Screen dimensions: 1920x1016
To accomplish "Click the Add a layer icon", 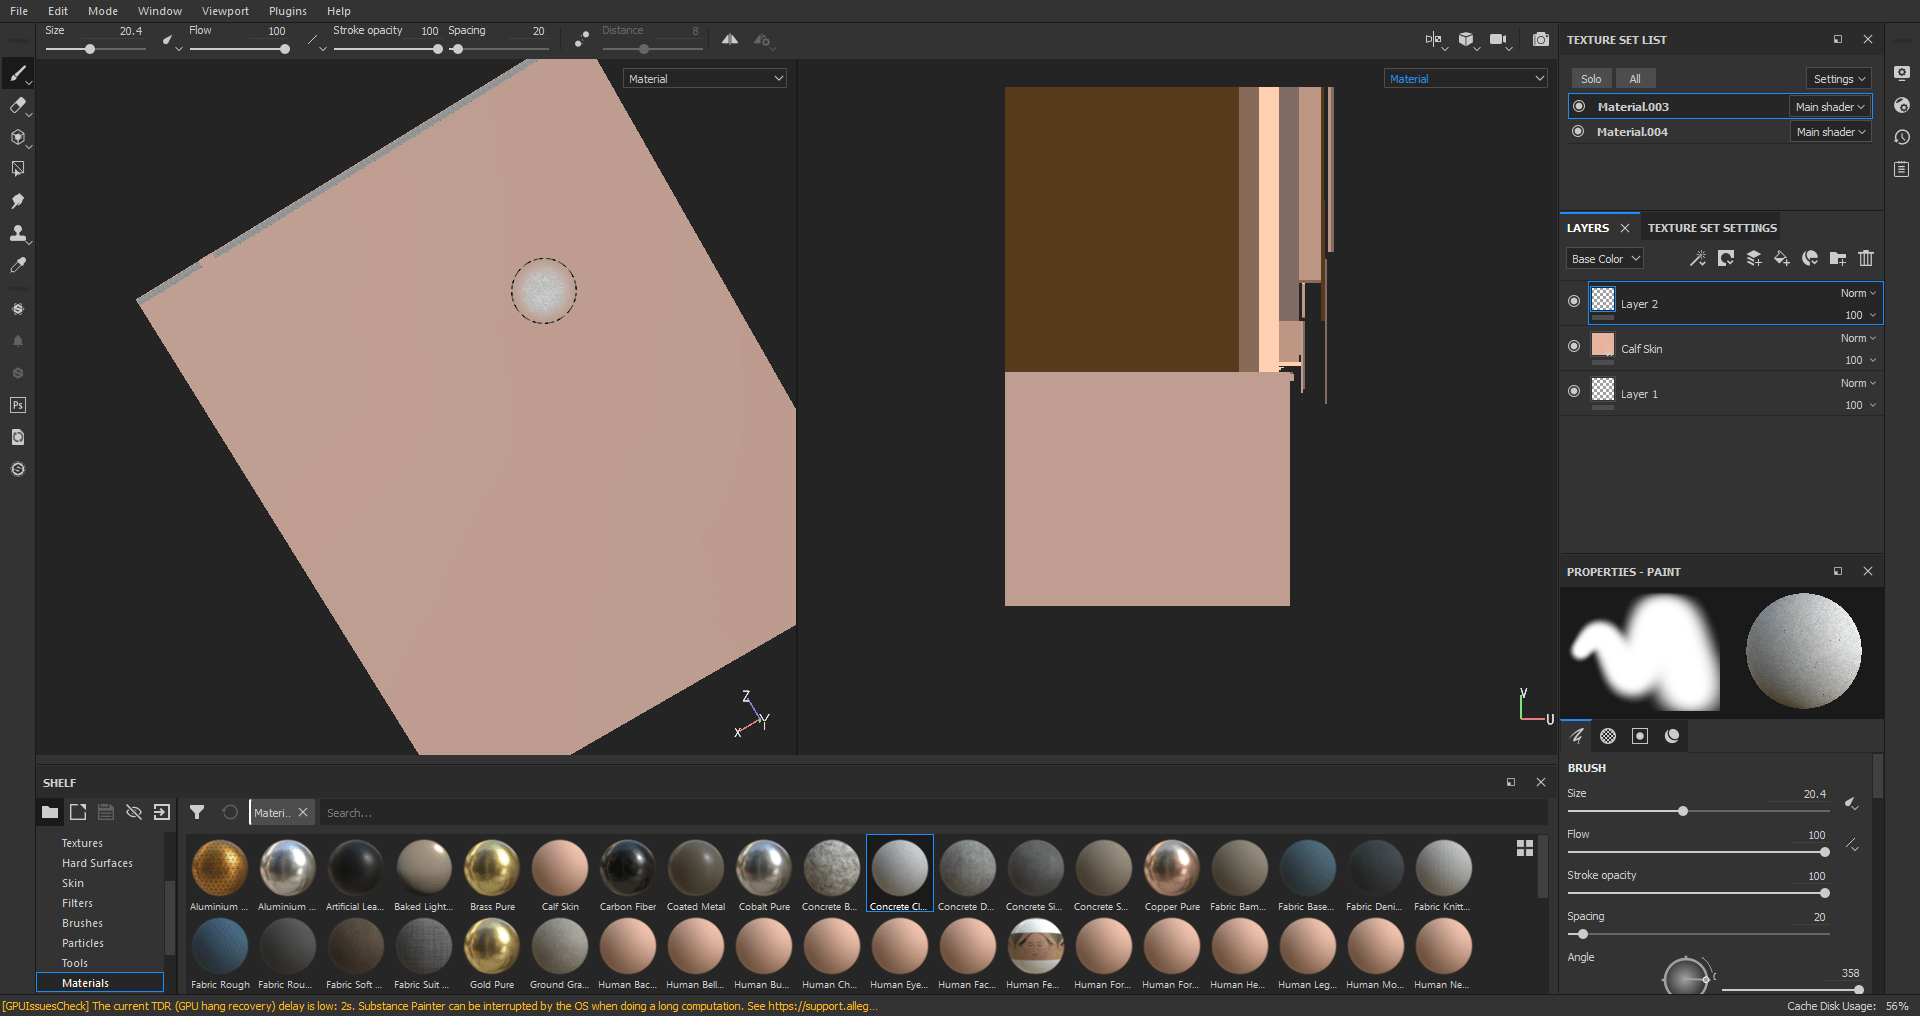I will pyautogui.click(x=1754, y=258).
